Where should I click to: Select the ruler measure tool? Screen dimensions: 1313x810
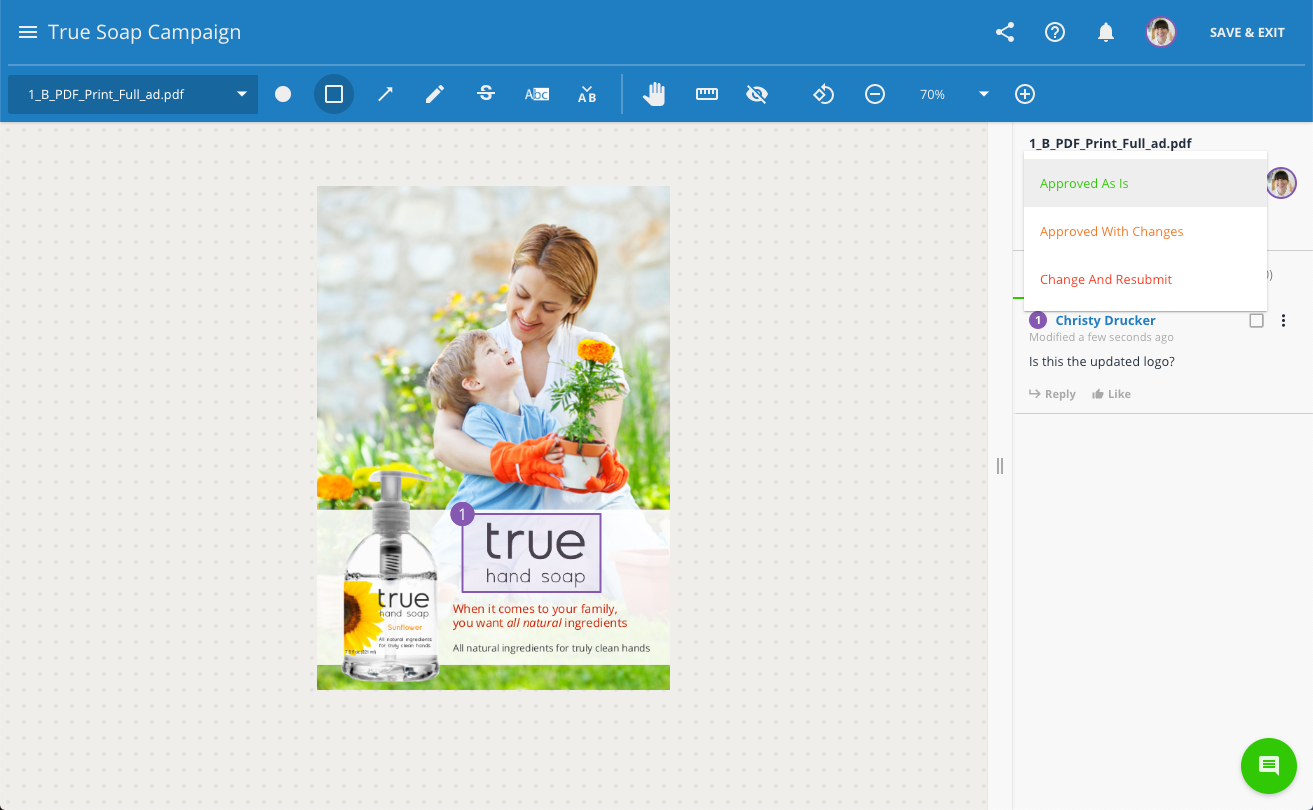tap(707, 94)
